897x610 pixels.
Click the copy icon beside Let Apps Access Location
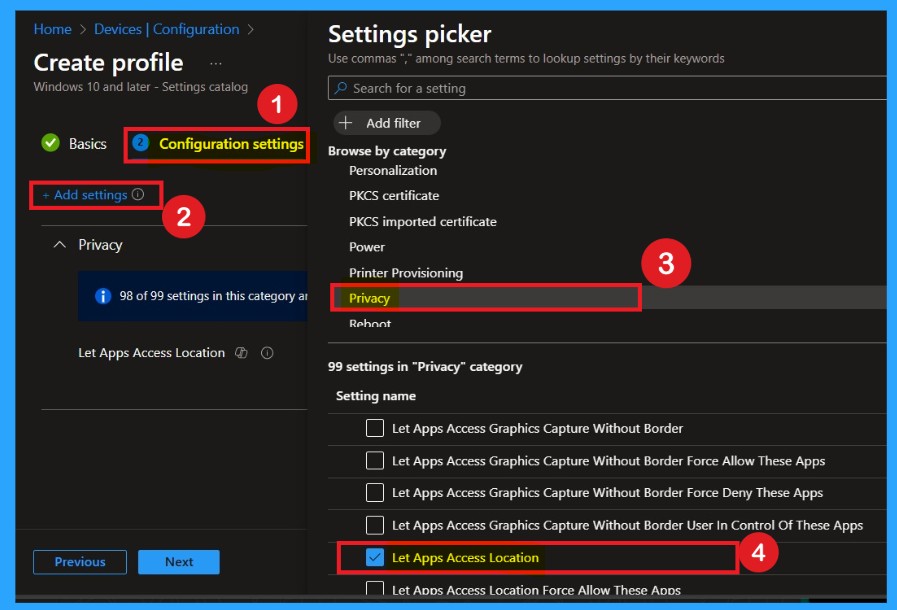pyautogui.click(x=241, y=353)
